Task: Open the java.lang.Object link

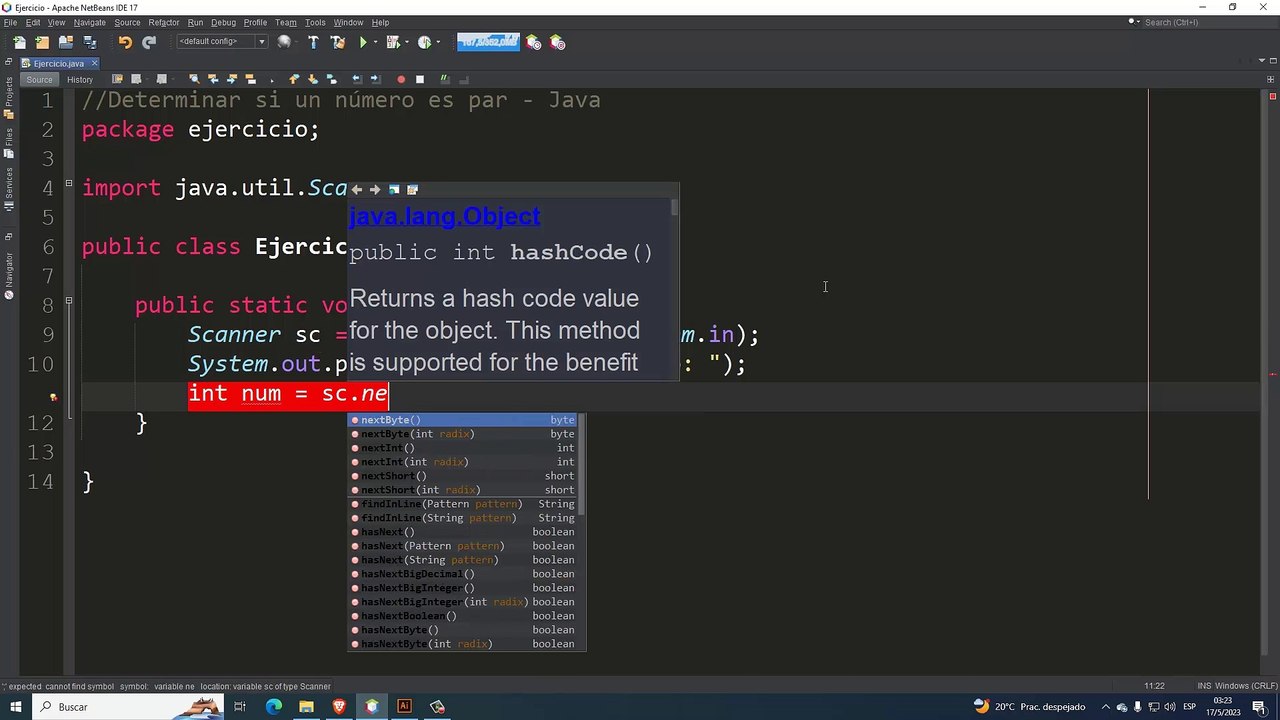Action: click(444, 216)
